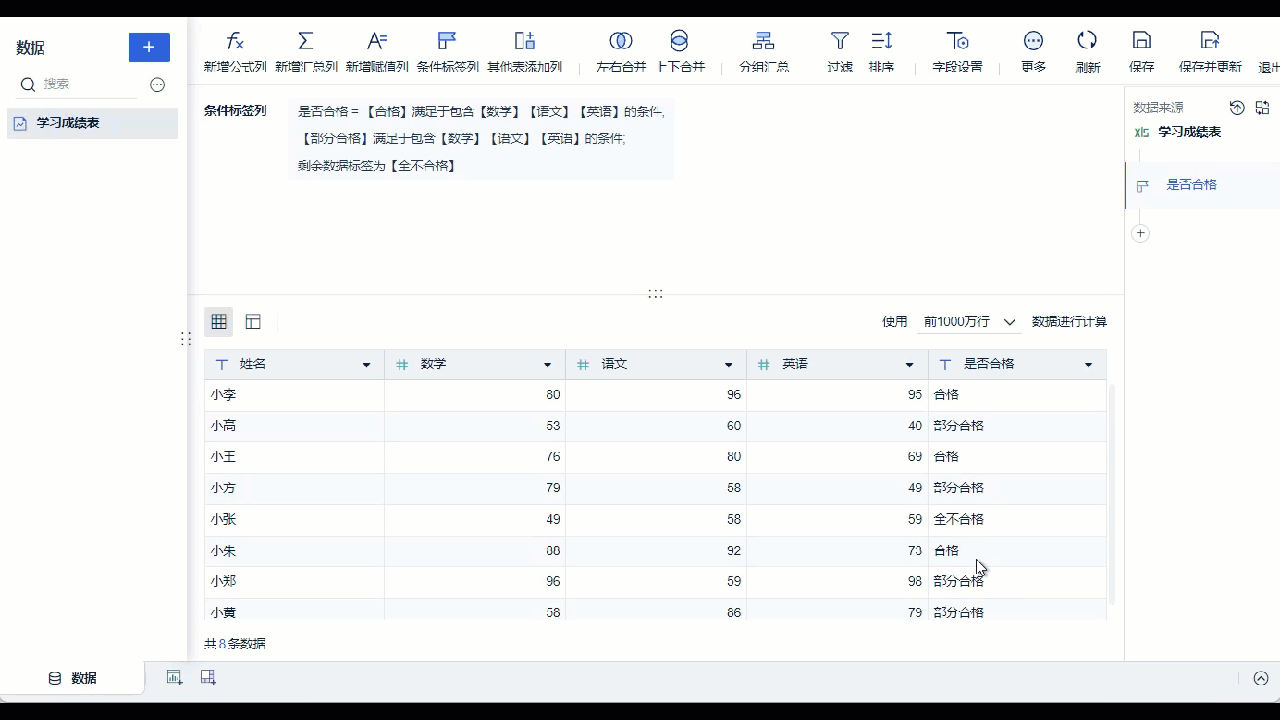Click the 刷新 refresh icon
Viewport: 1280px width, 720px height.
tap(1087, 41)
